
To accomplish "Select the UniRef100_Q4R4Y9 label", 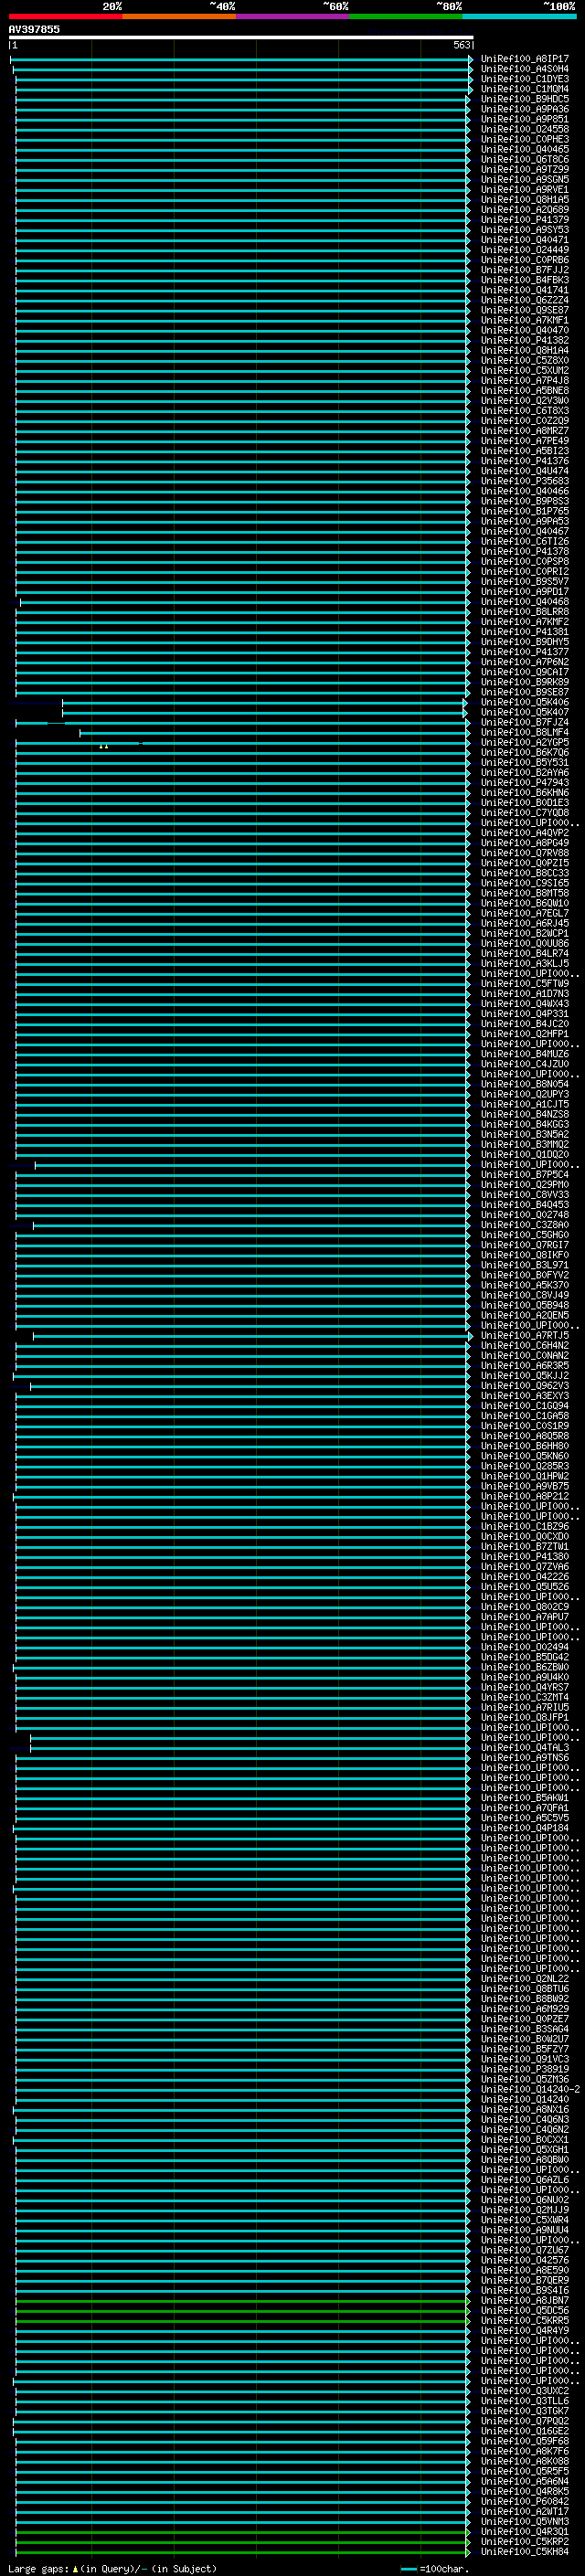I will [524, 2330].
